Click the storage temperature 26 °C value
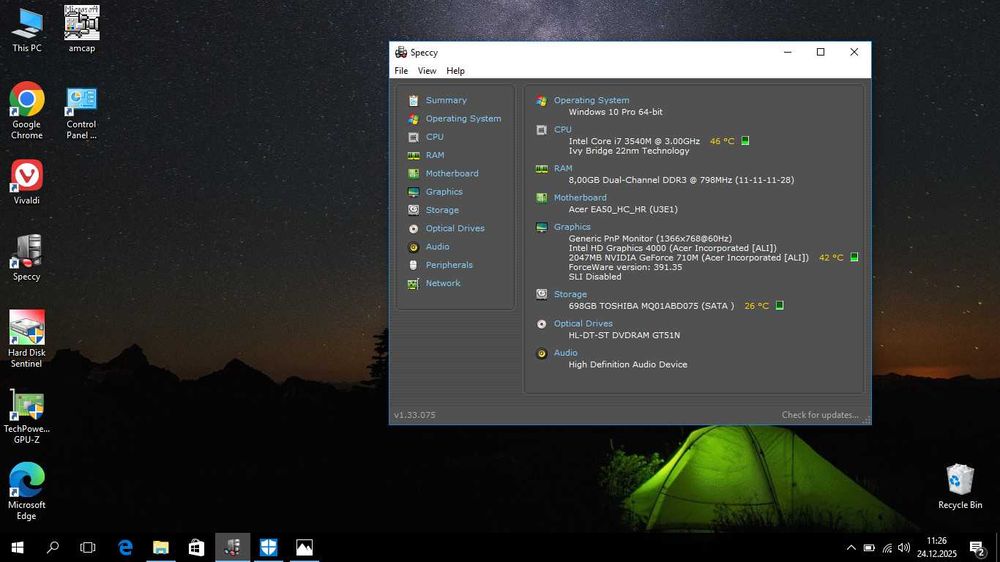The width and height of the screenshot is (1000, 562). 756,306
